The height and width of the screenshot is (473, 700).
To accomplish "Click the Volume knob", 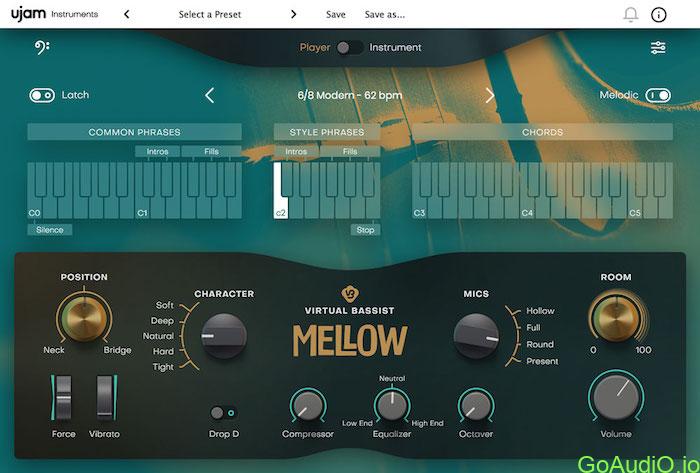I will coord(616,397).
